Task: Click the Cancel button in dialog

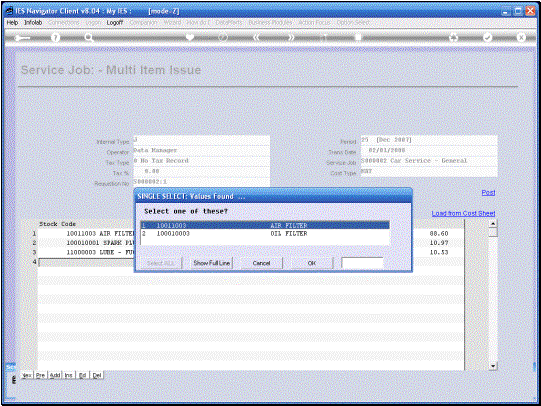Action: click(261, 263)
